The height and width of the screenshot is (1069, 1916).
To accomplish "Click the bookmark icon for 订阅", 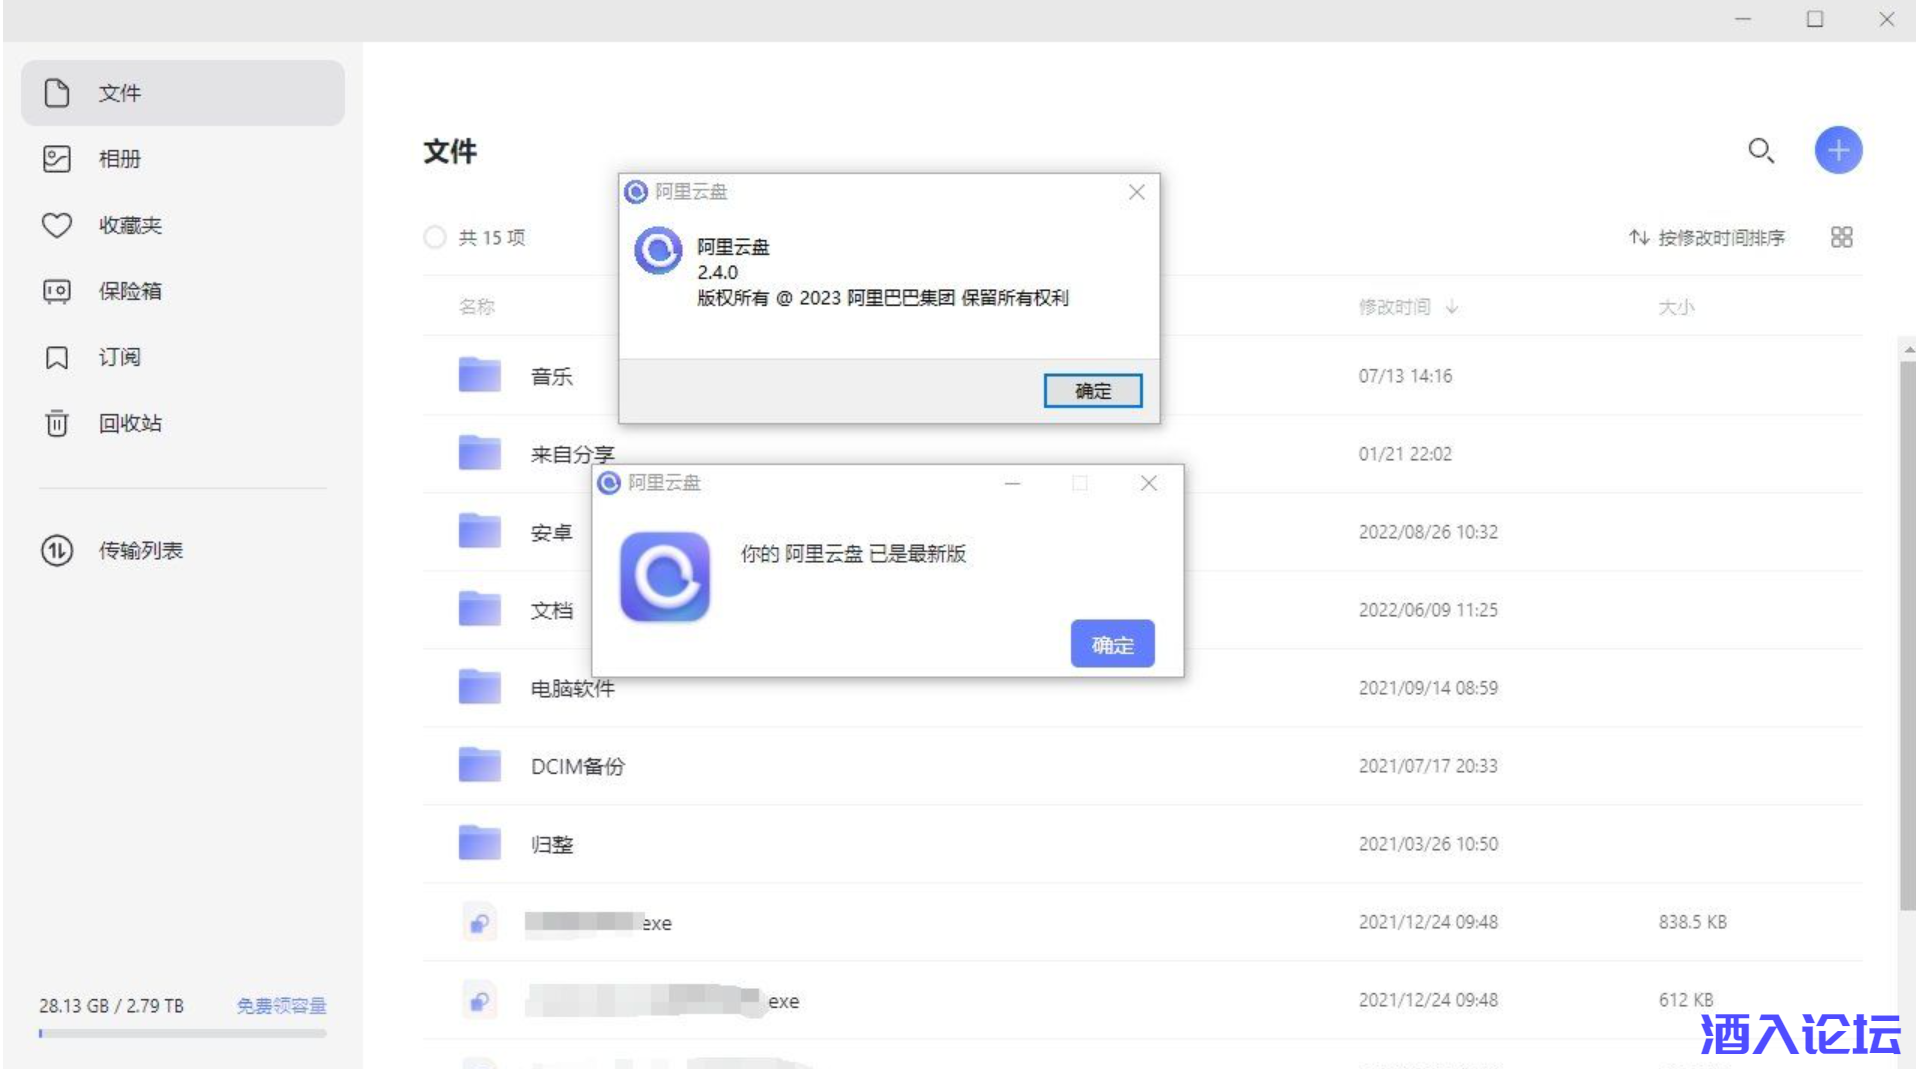I will point(57,357).
